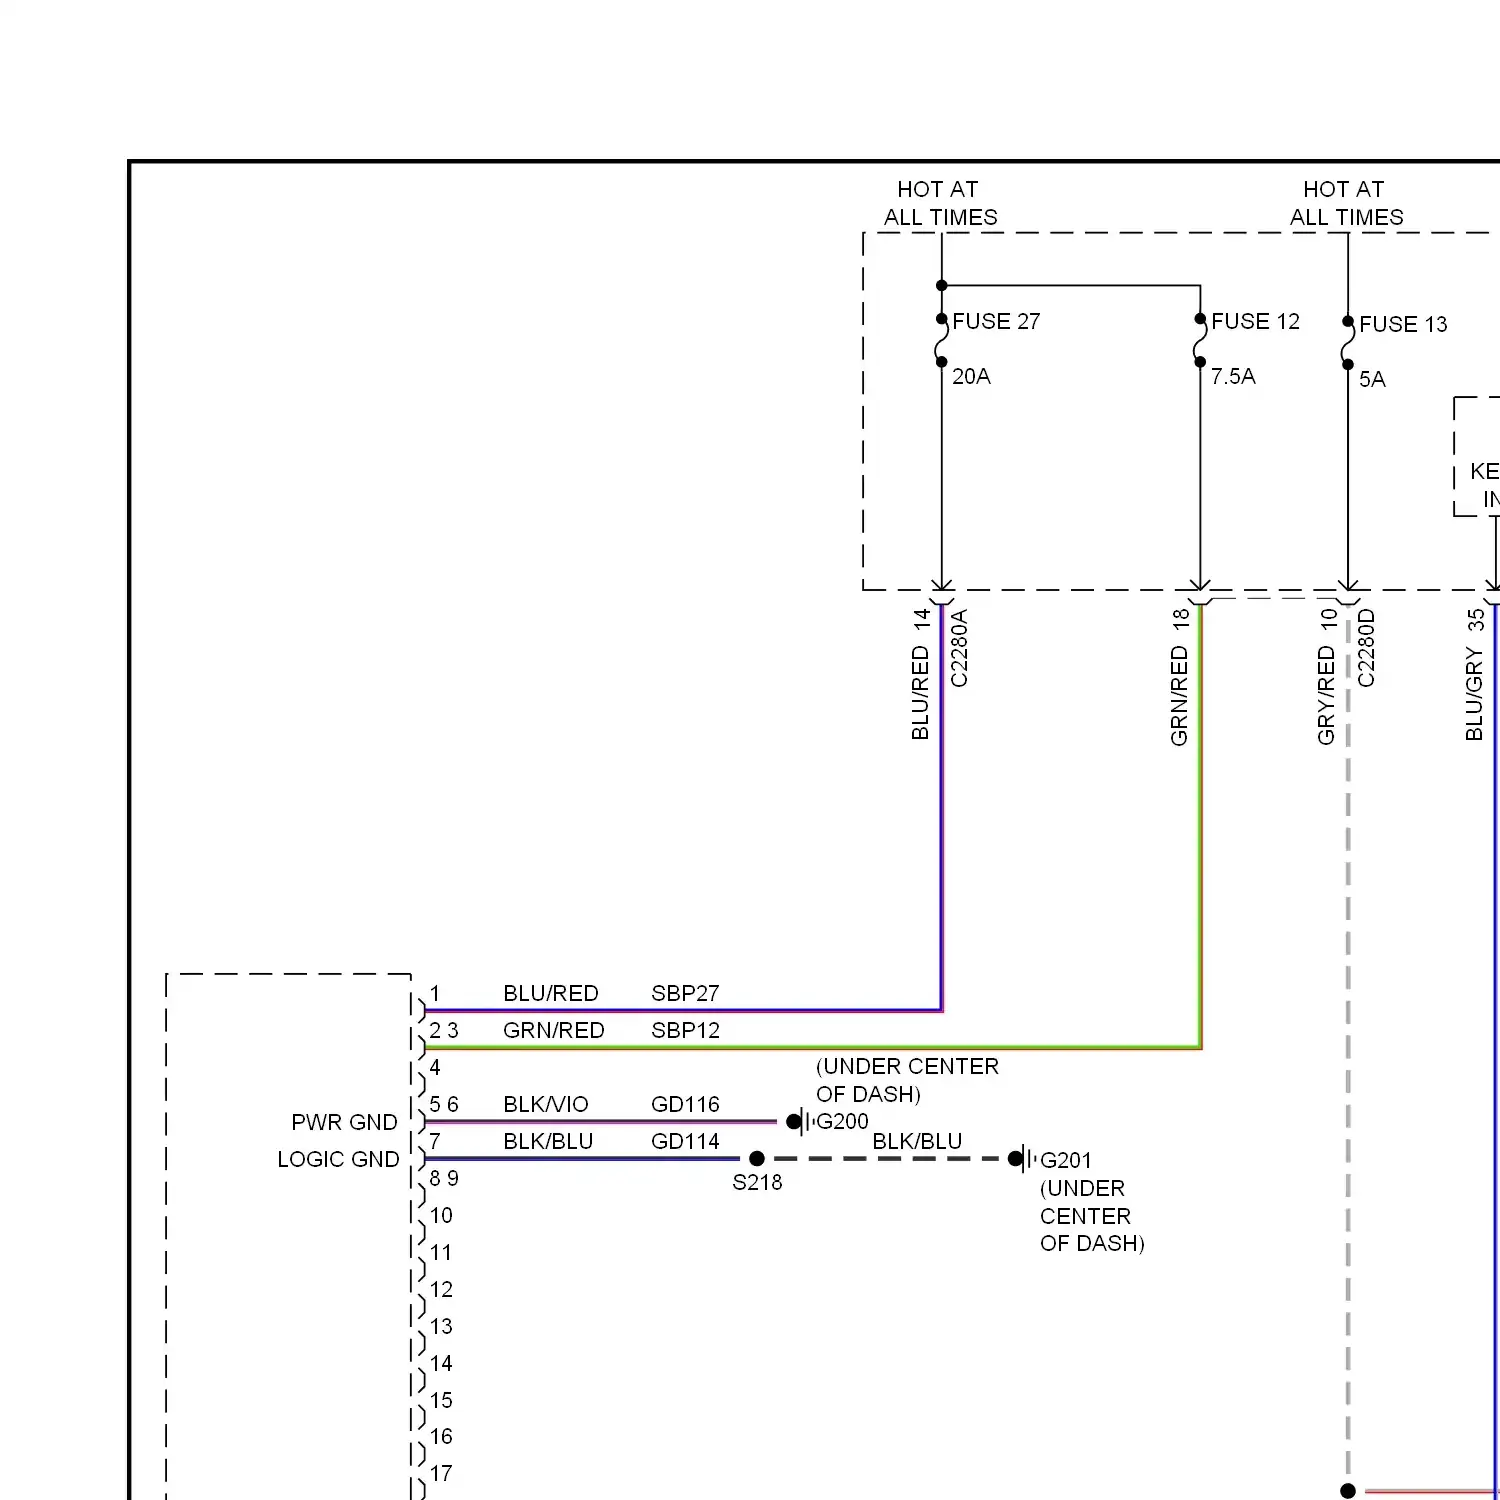Screen dimensions: 1500x1500
Task: Click connector pin 1
Action: point(435,993)
